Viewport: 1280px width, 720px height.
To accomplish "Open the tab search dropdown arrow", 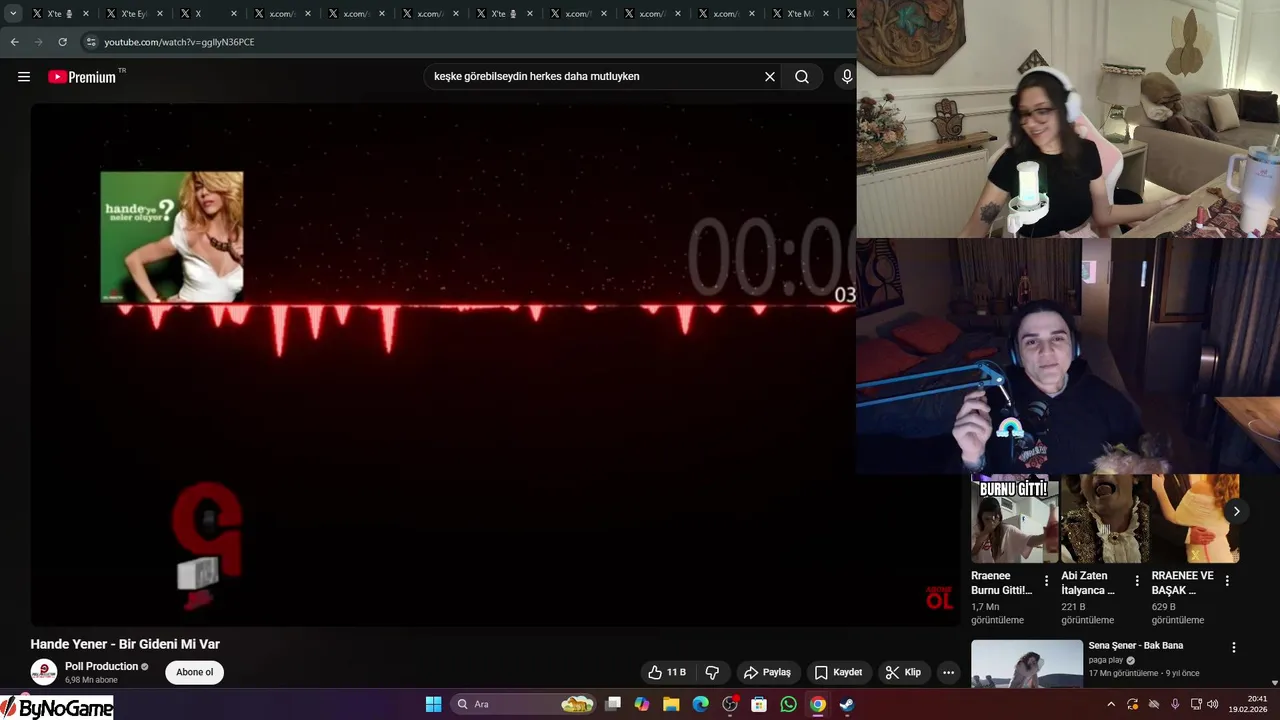I will click(13, 14).
